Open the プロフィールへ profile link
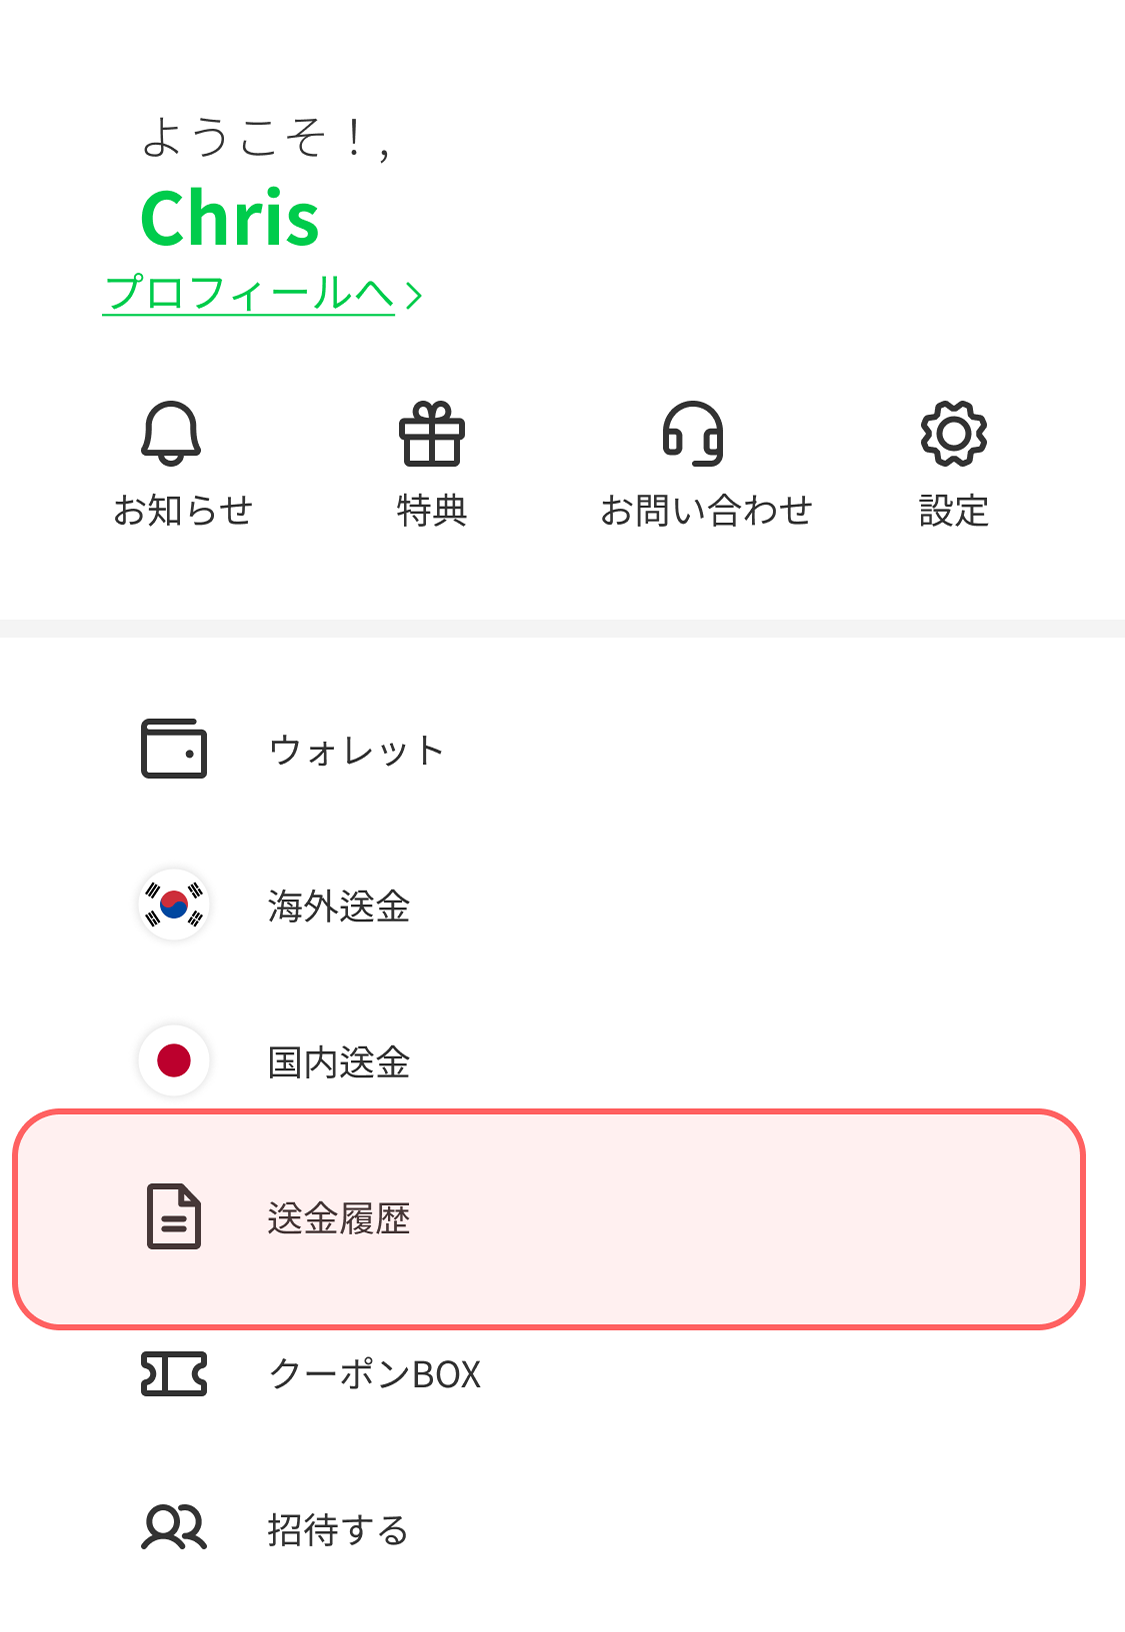 tap(250, 294)
